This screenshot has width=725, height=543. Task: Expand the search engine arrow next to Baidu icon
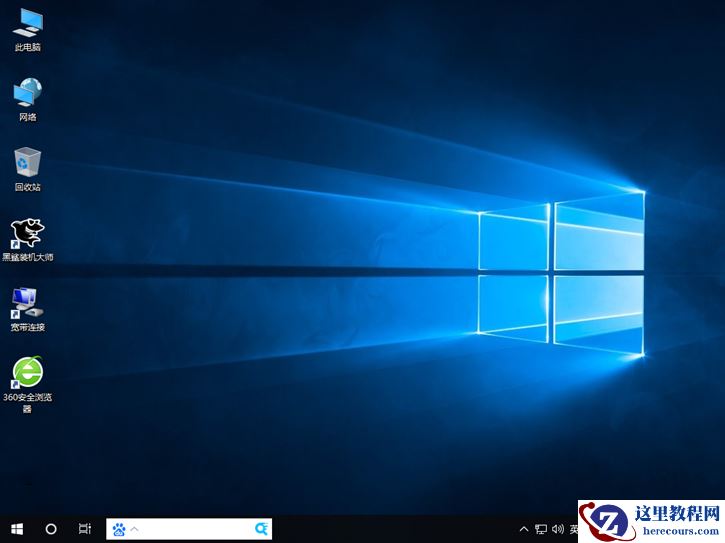(135, 529)
